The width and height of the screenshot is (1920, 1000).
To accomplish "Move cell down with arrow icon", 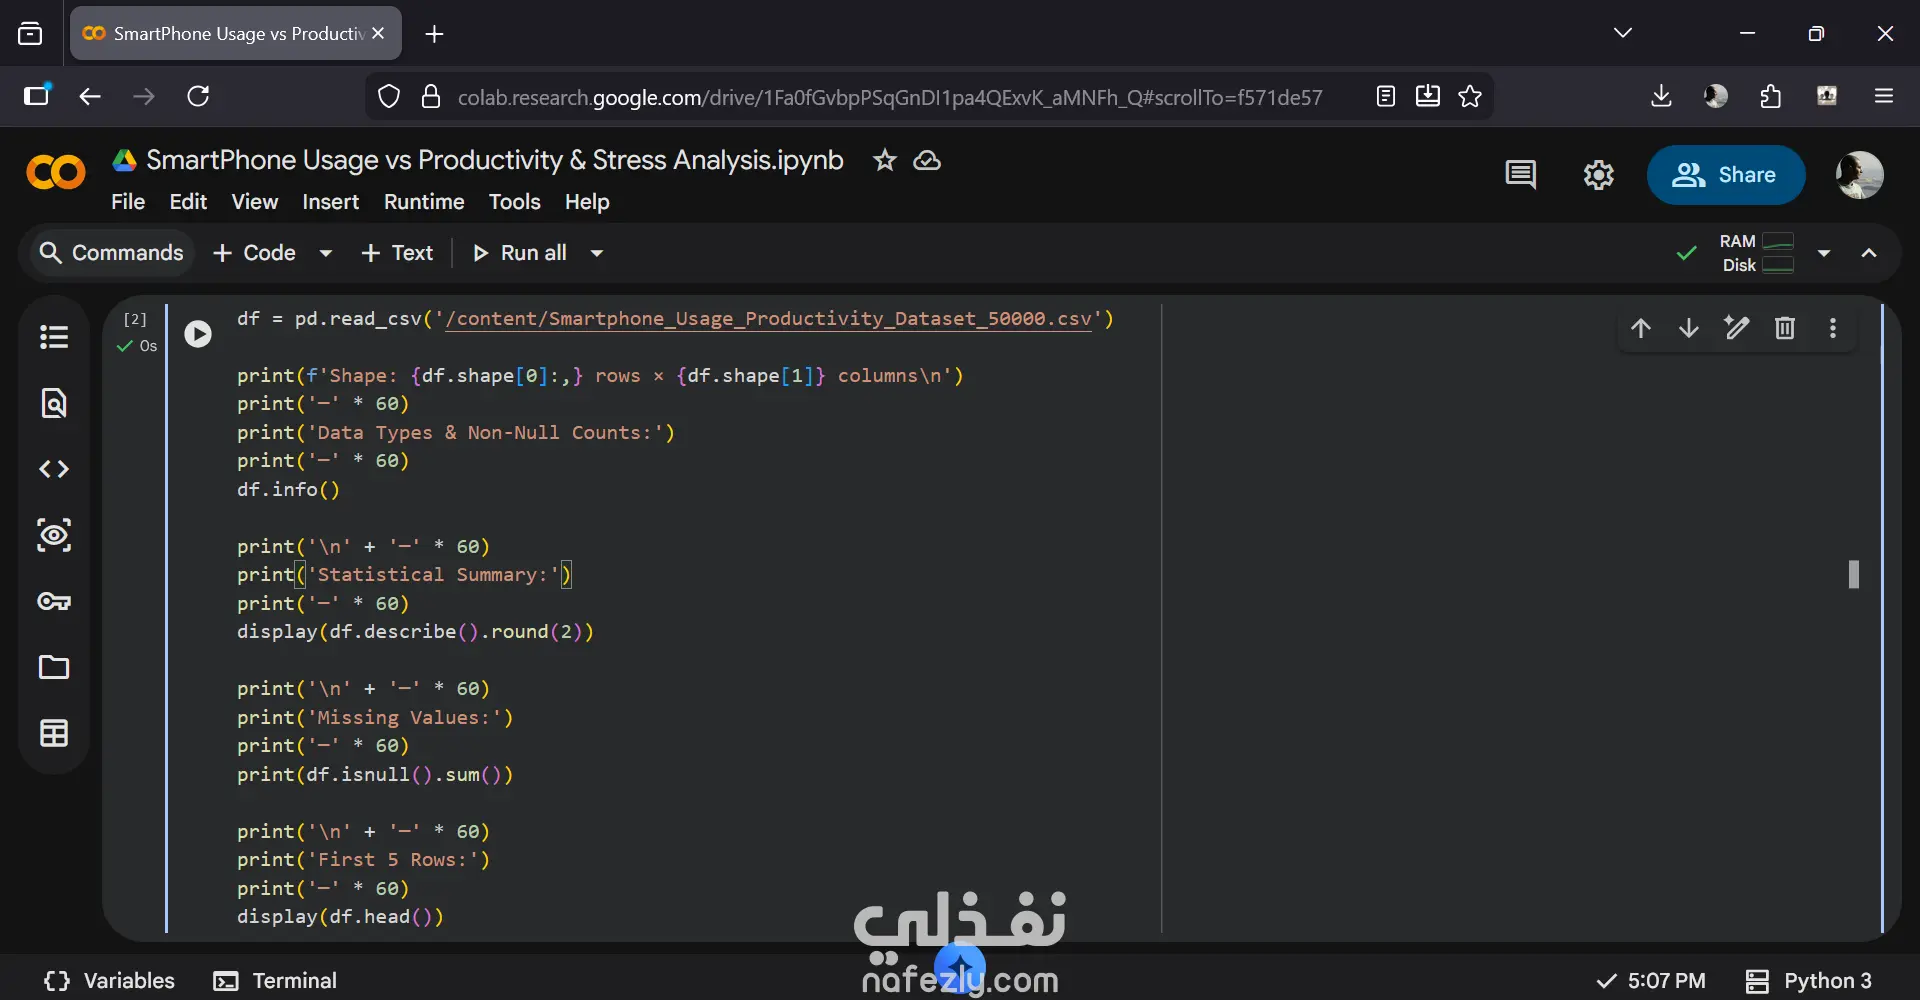I will pos(1689,328).
